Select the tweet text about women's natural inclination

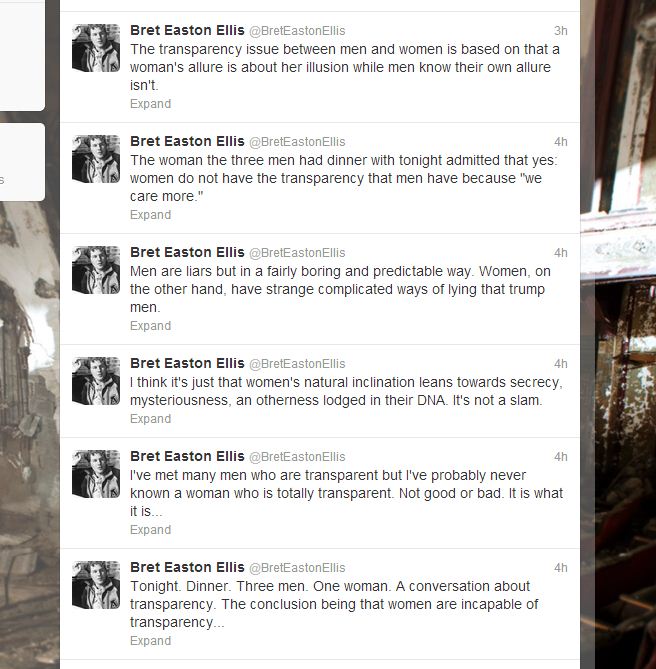[346, 391]
